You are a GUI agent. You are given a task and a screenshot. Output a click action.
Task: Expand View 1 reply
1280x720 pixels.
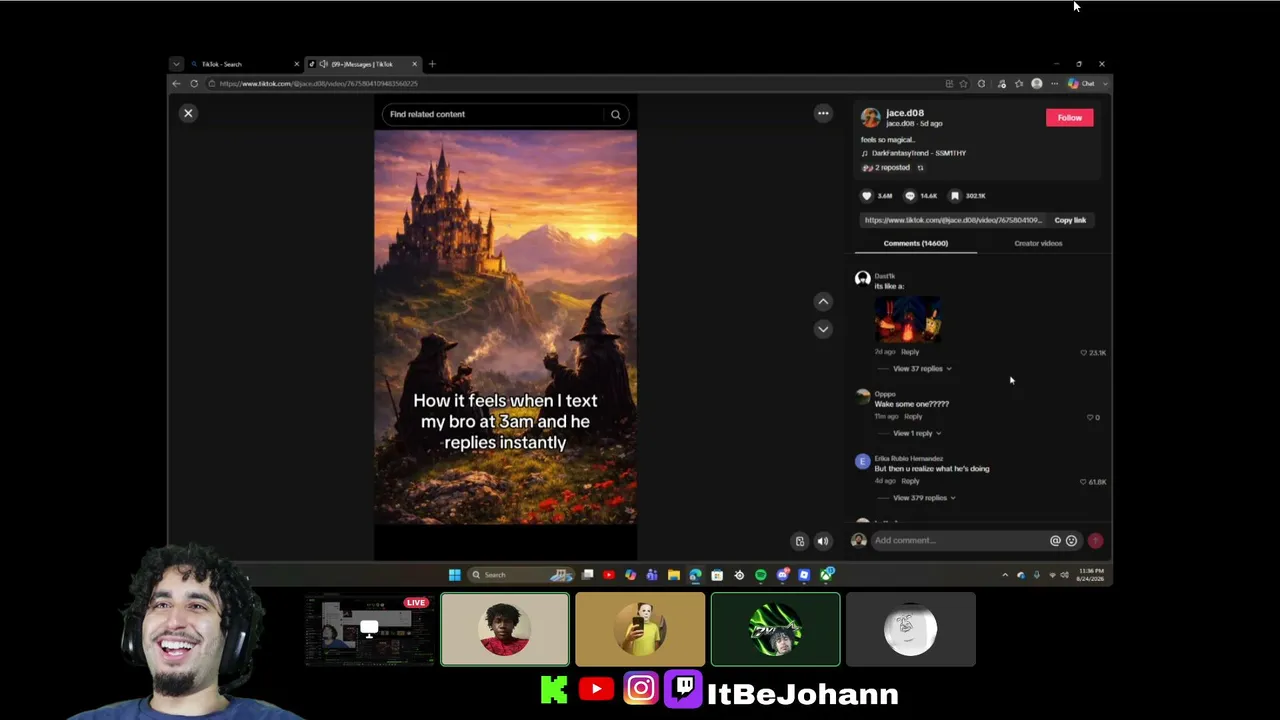pos(916,433)
